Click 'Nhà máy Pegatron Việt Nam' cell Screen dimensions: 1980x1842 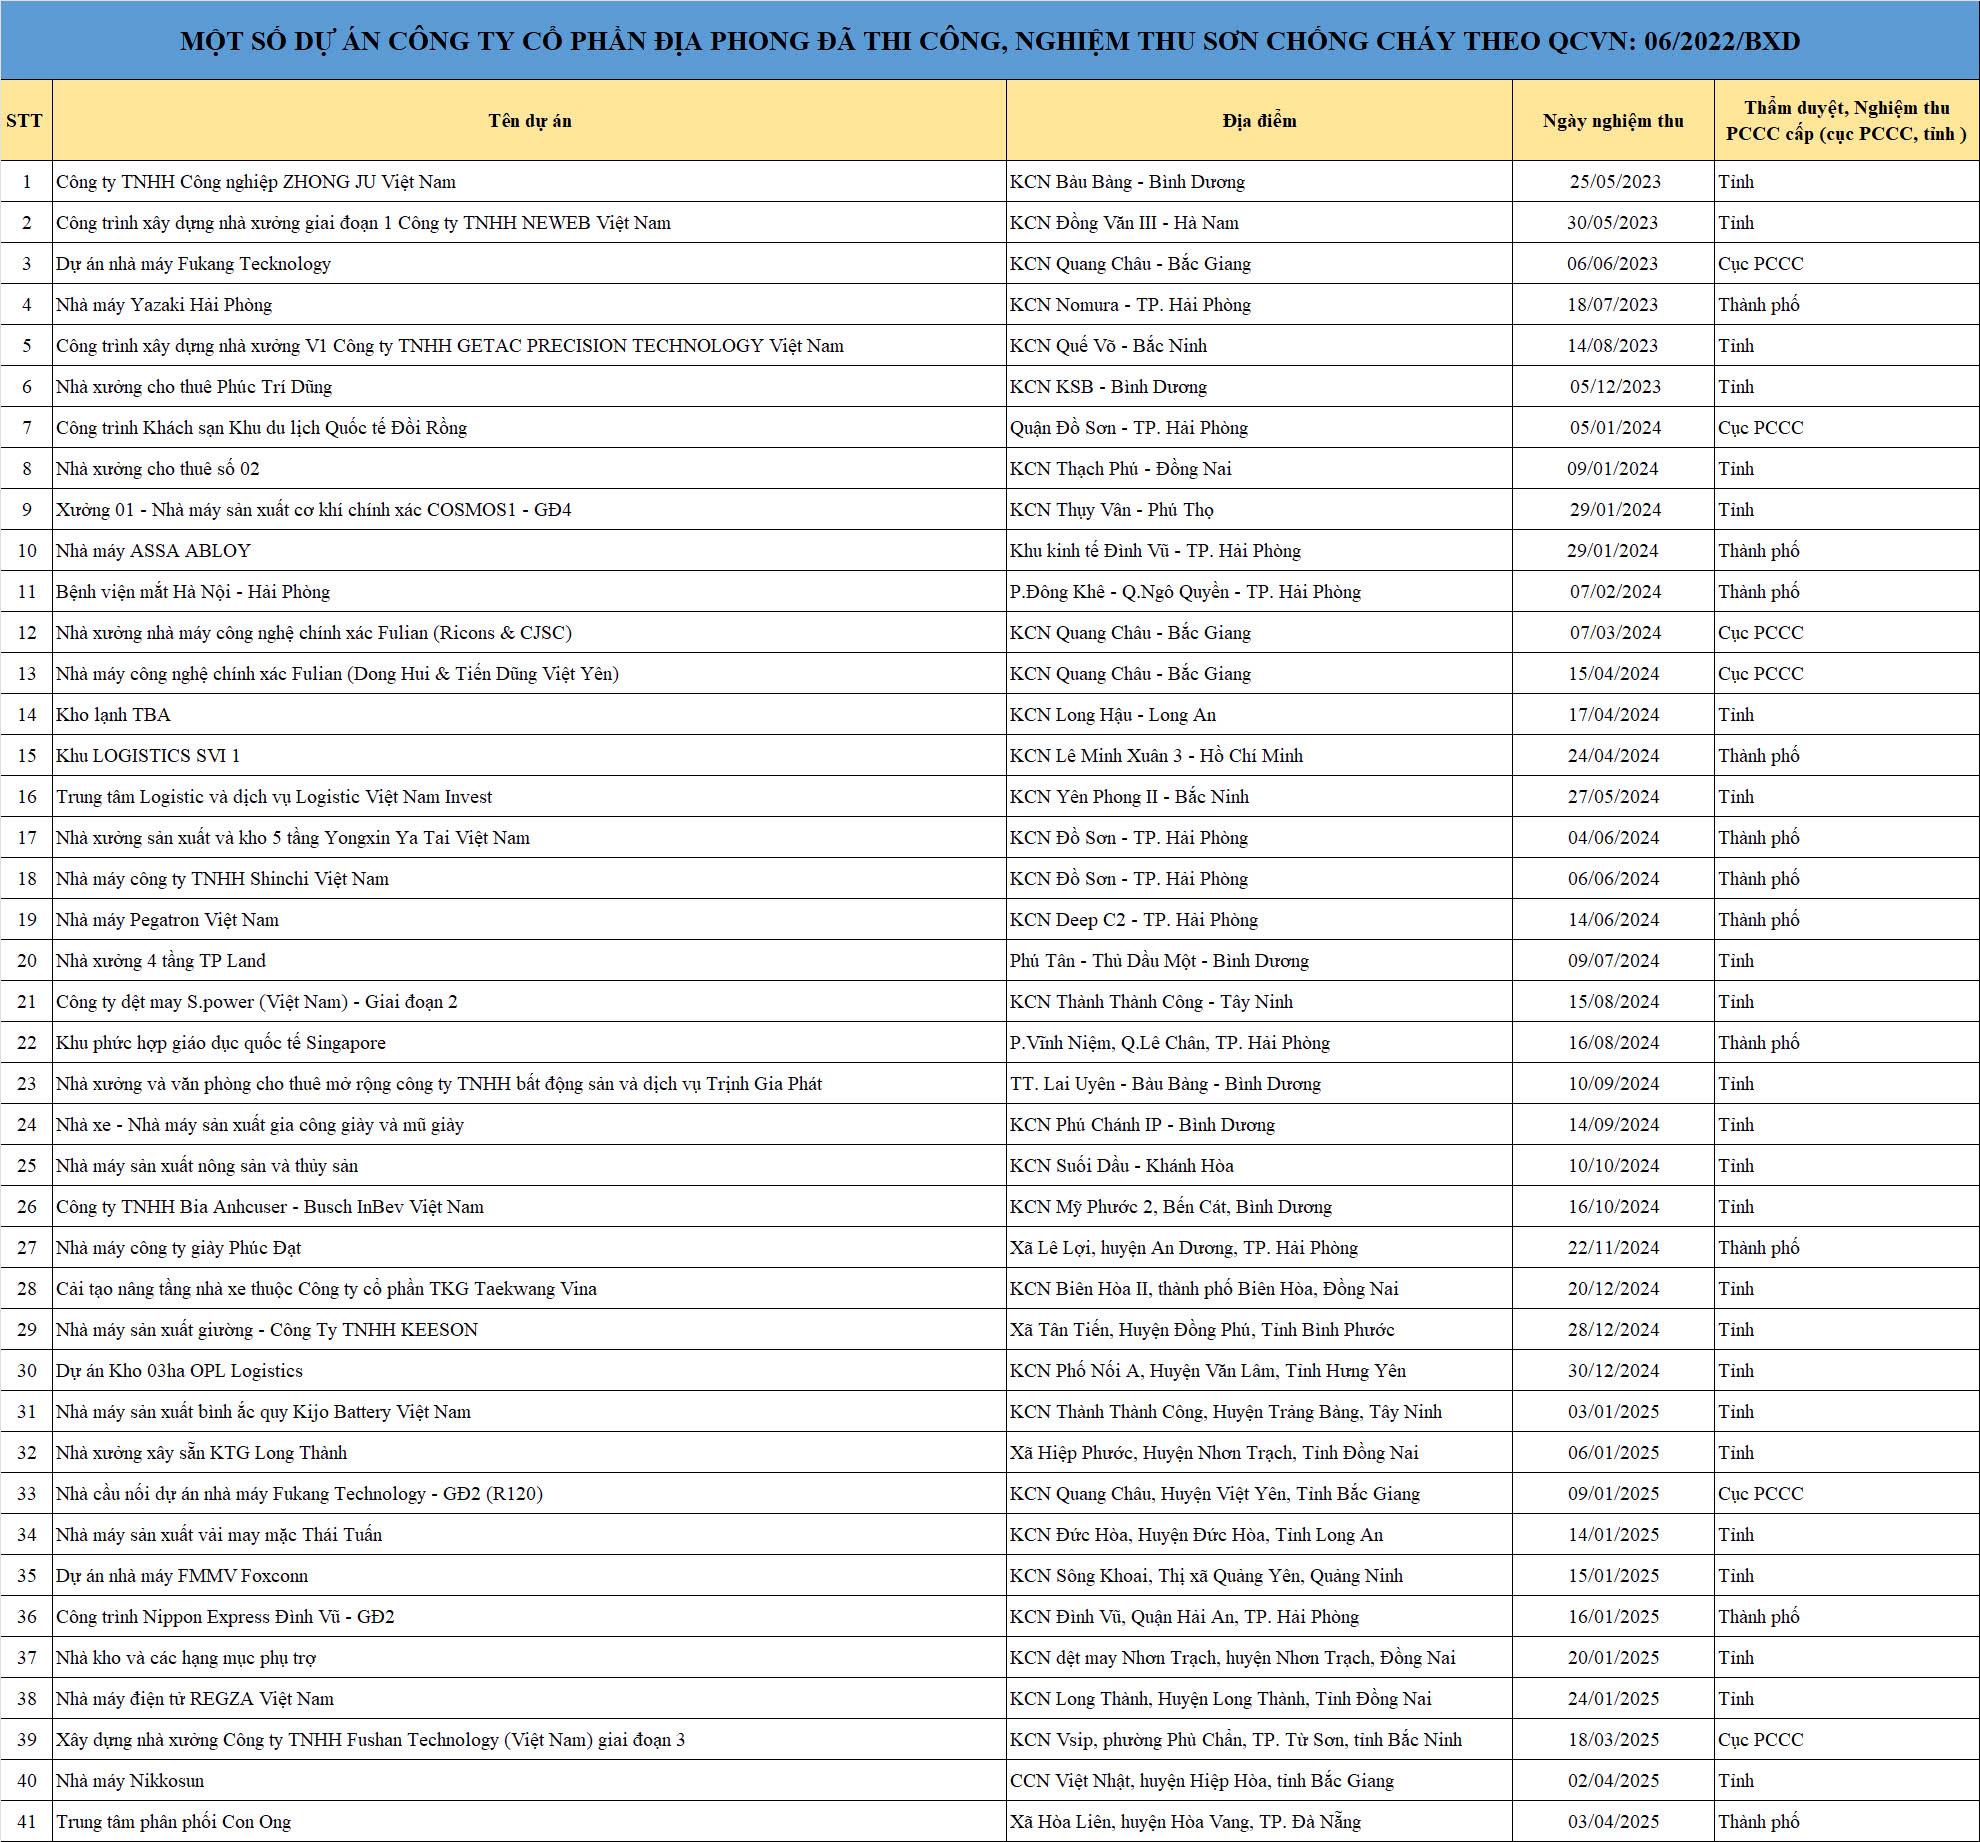tap(529, 920)
